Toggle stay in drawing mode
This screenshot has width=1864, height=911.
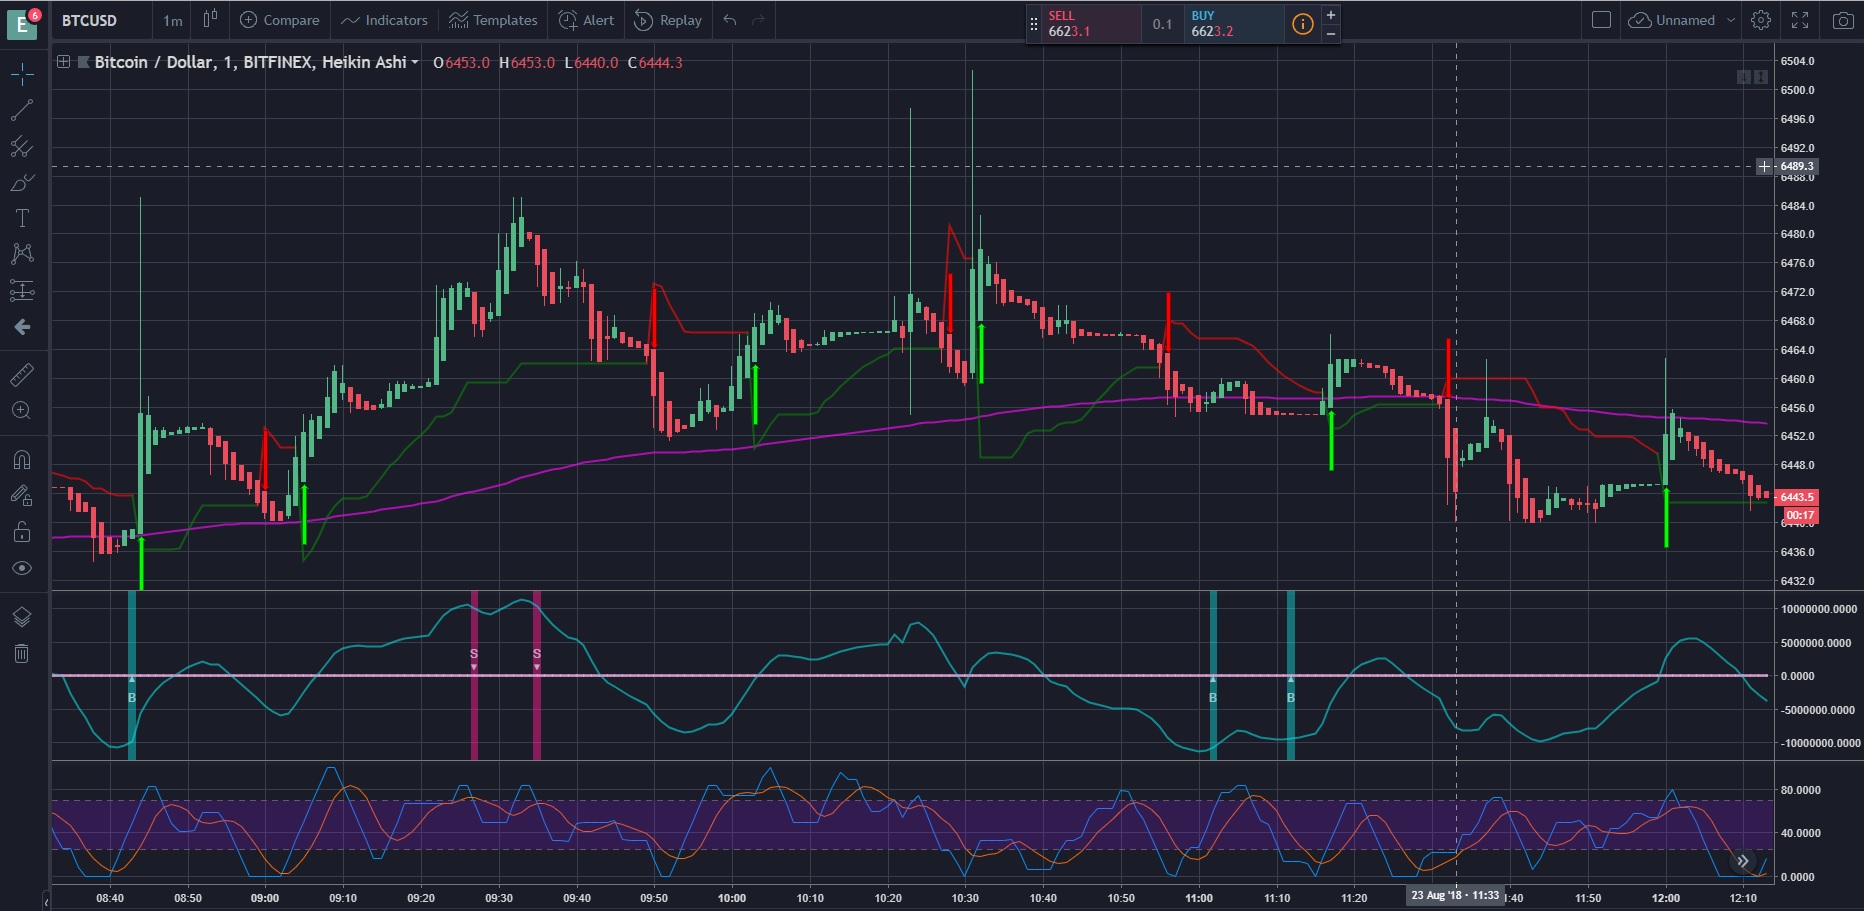(22, 495)
